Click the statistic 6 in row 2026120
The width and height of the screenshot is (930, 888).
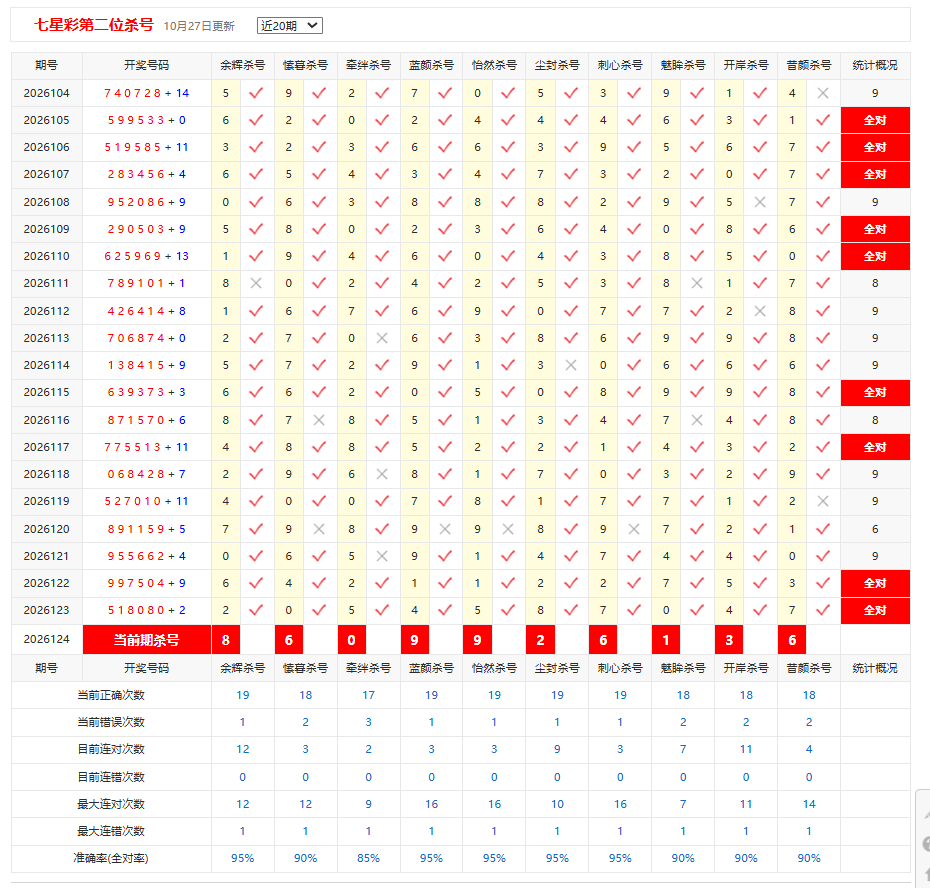click(875, 529)
